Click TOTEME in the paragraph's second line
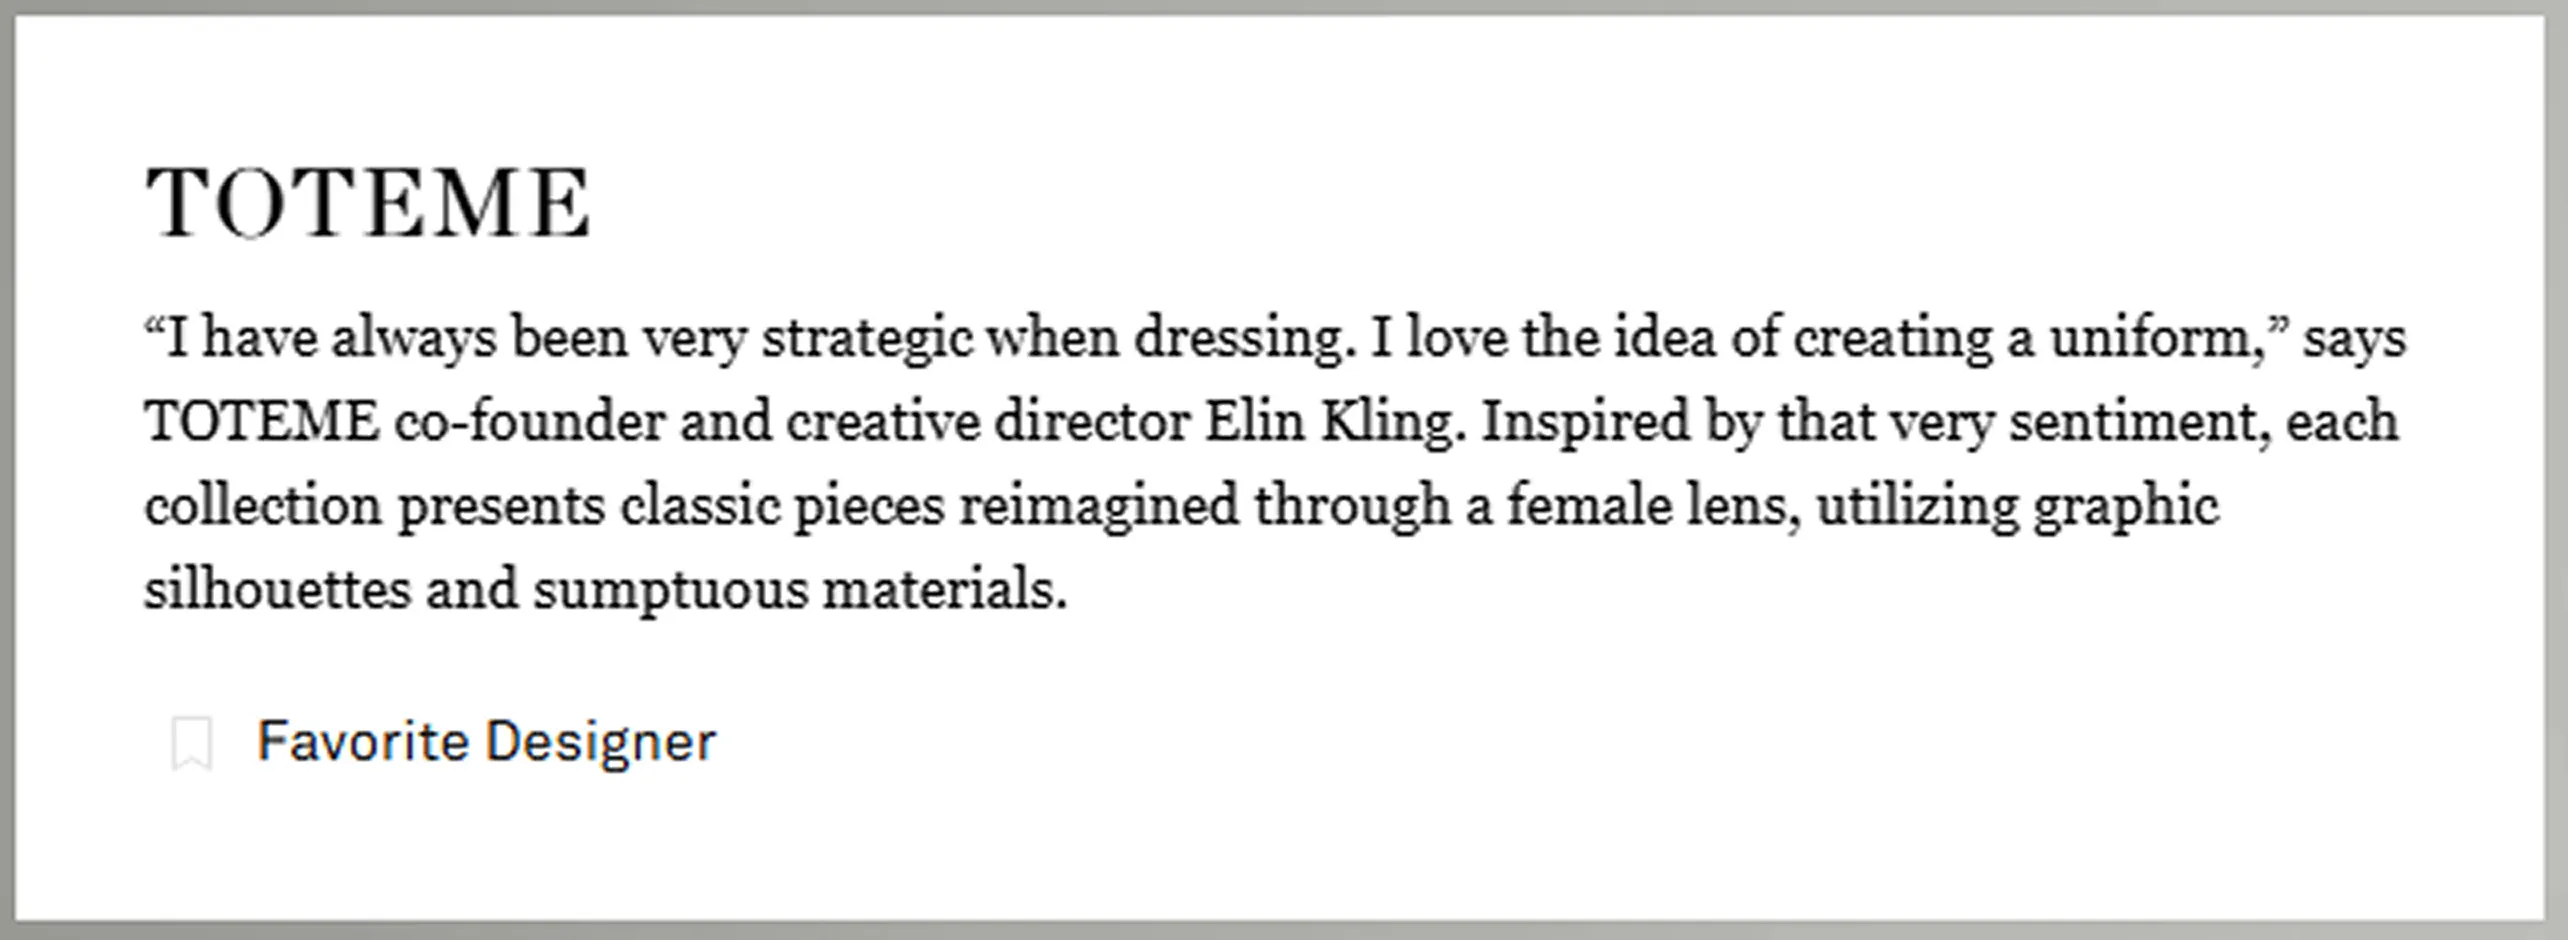Viewport: 2568px width, 940px height. [262, 421]
